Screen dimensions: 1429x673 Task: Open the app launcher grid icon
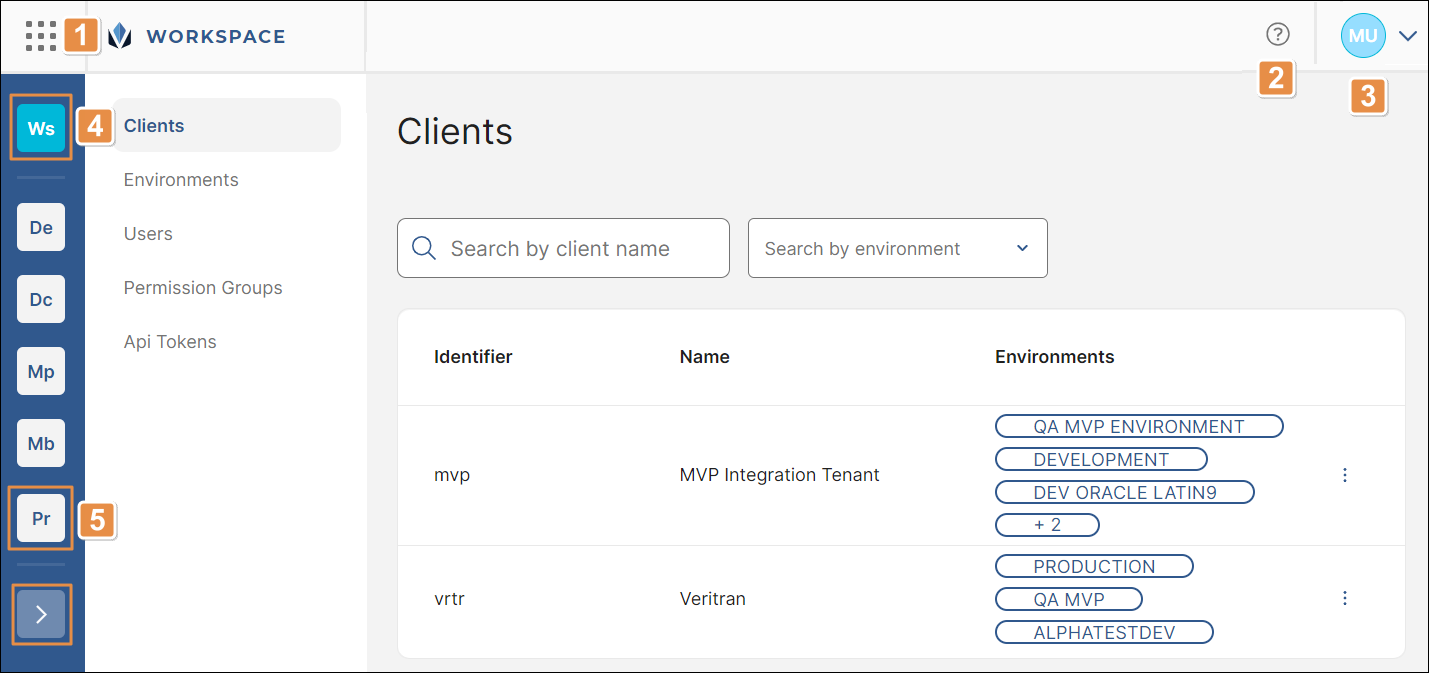point(41,36)
